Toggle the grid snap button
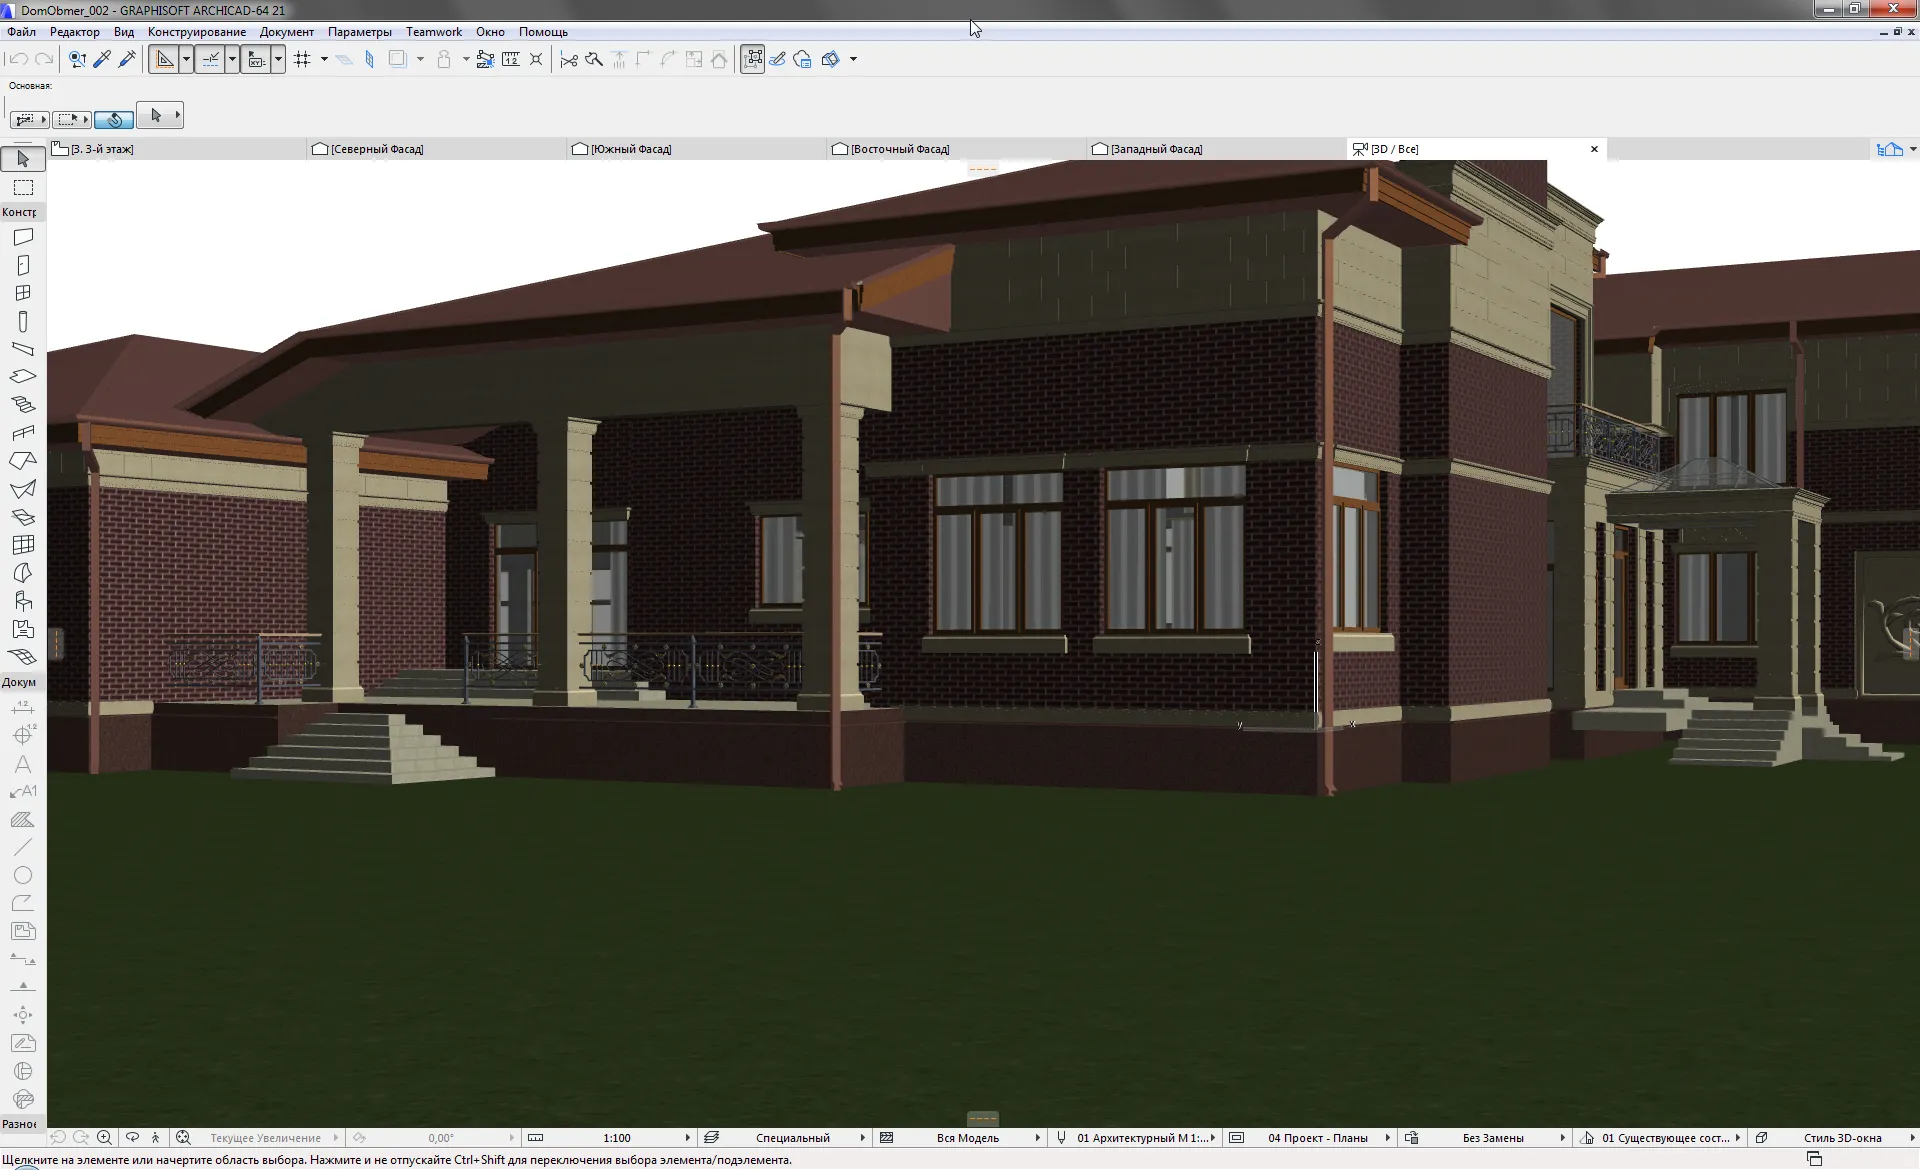1920x1170 pixels. click(x=303, y=59)
